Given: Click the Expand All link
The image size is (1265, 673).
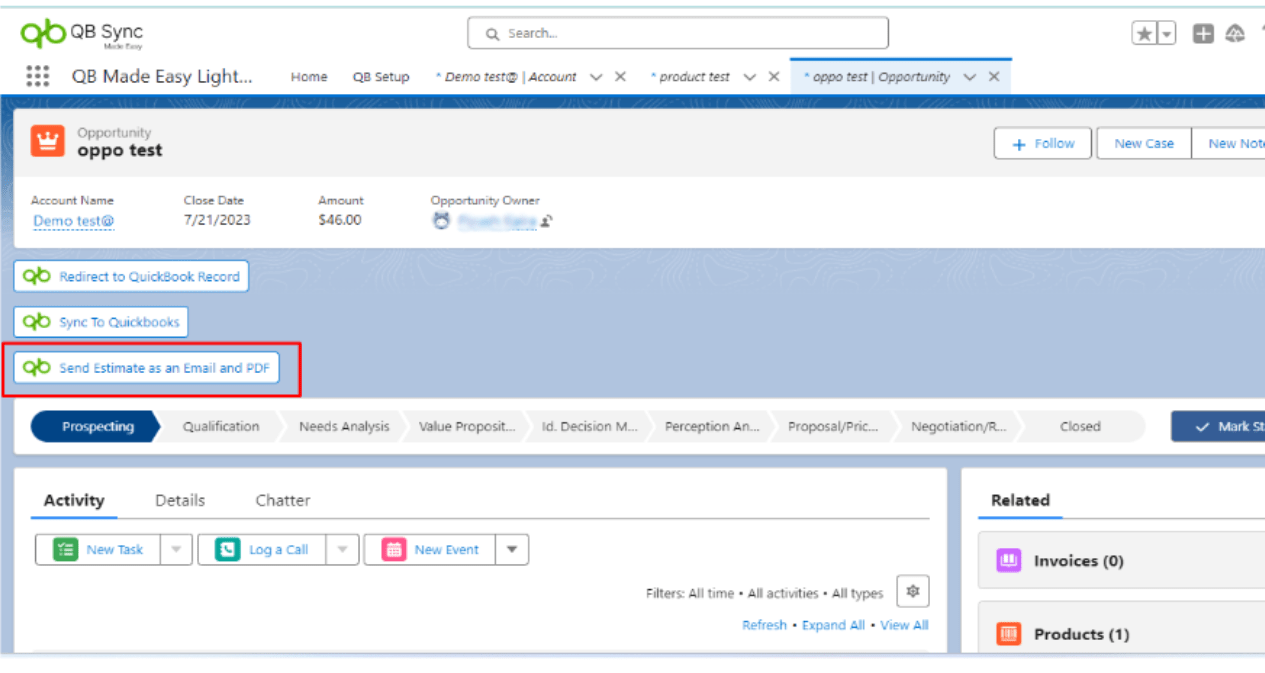Looking at the screenshot, I should pyautogui.click(x=834, y=625).
